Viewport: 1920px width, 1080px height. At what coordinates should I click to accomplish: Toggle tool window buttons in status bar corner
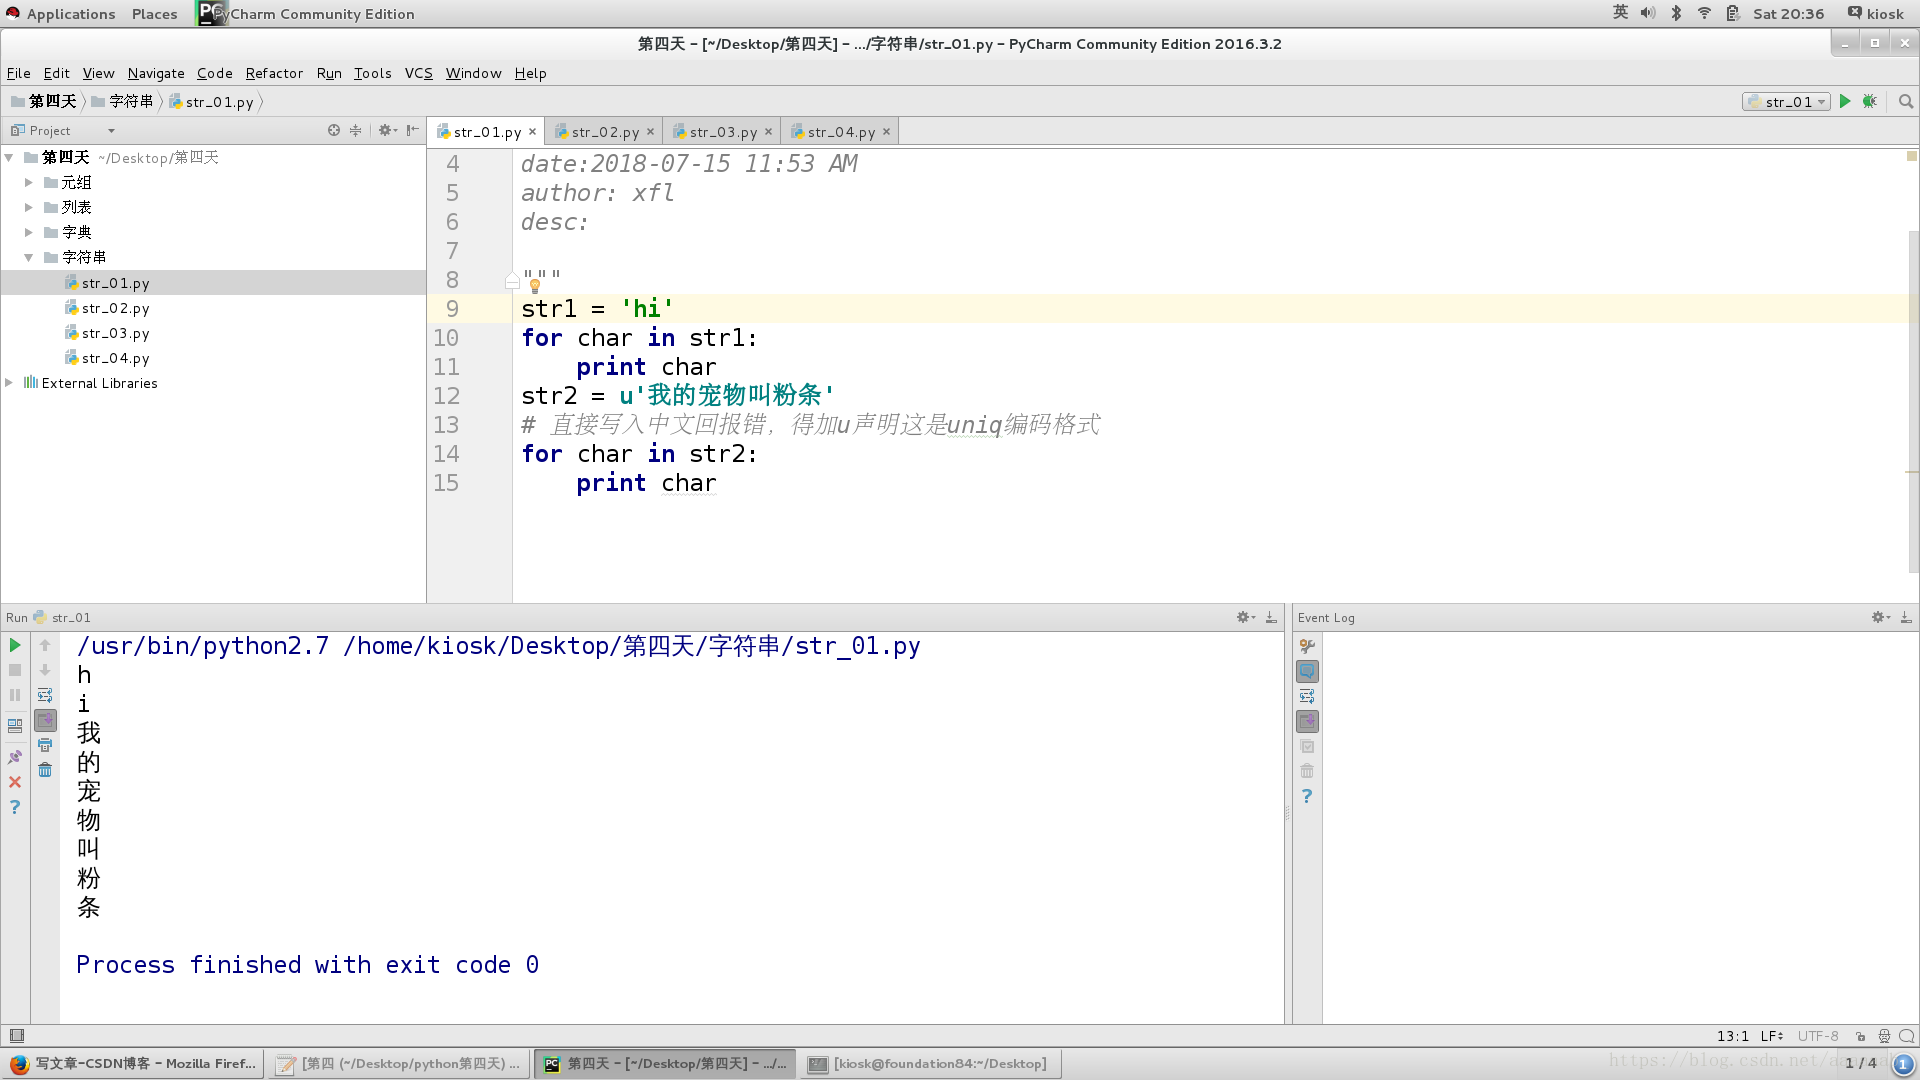tap(16, 1036)
